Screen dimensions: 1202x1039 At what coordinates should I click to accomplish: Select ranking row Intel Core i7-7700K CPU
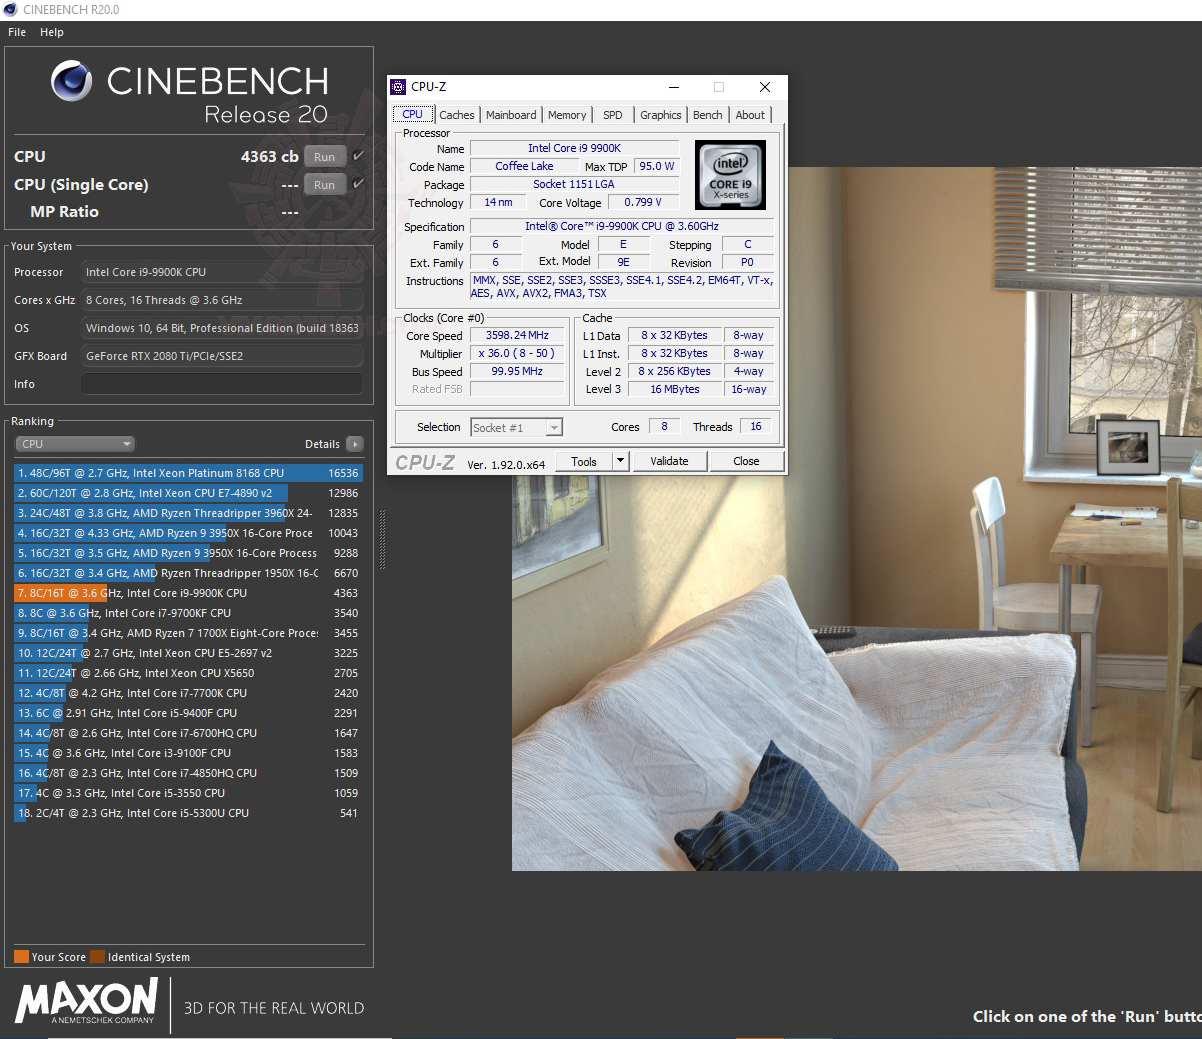[188, 693]
